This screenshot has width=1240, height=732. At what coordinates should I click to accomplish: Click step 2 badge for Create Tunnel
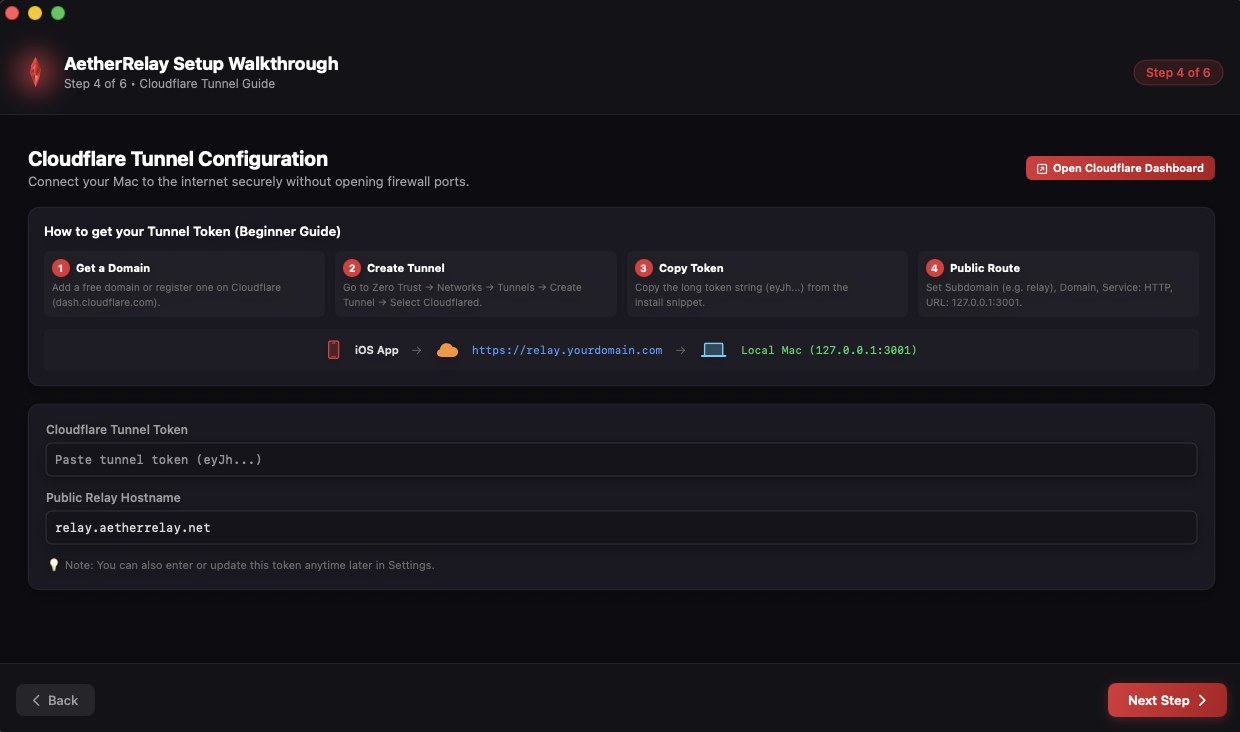click(x=352, y=268)
